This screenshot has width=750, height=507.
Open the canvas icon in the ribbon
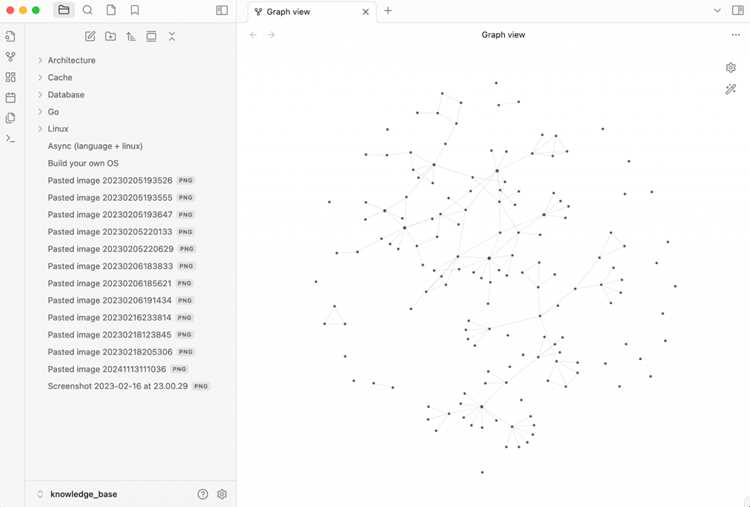pos(11,77)
